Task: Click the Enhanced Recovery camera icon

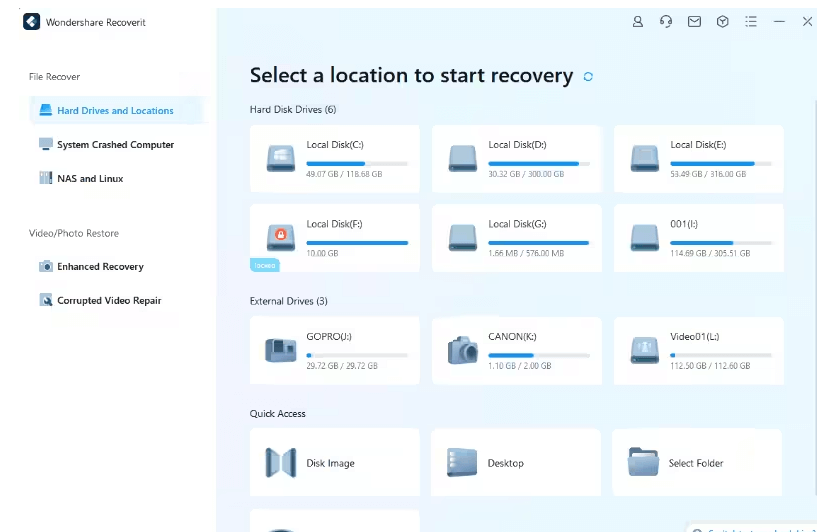Action: (x=46, y=266)
